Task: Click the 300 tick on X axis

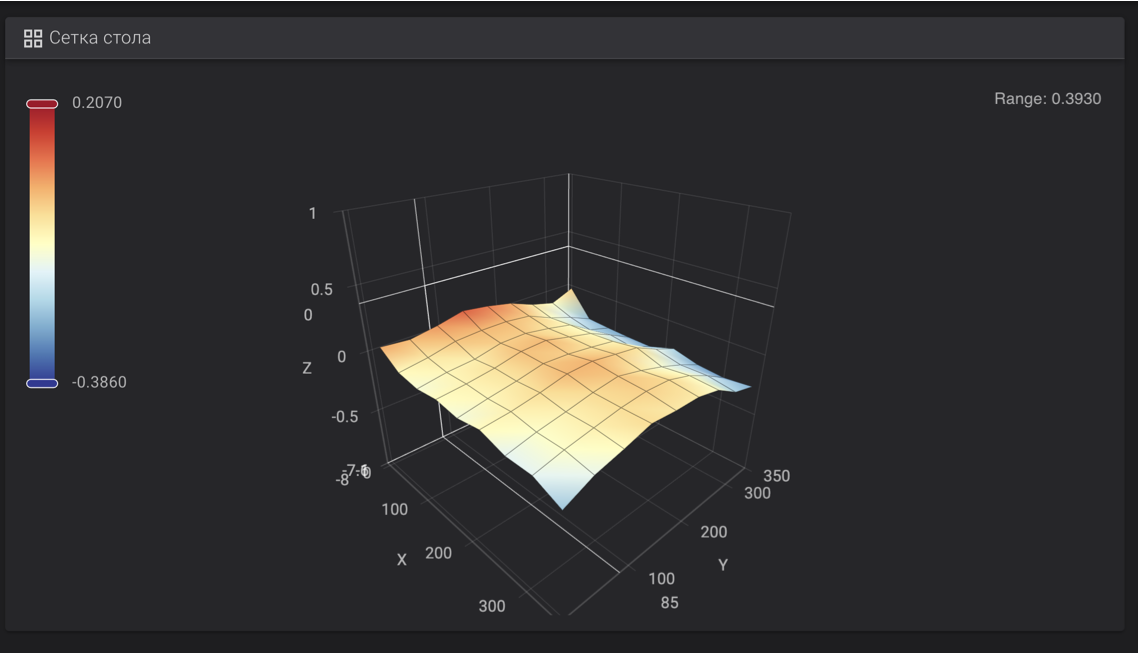Action: tap(492, 606)
